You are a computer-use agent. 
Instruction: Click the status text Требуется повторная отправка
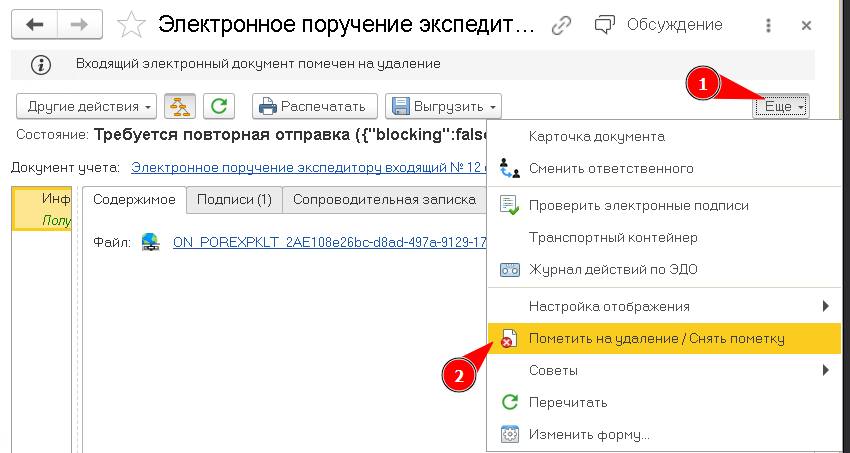(289, 134)
